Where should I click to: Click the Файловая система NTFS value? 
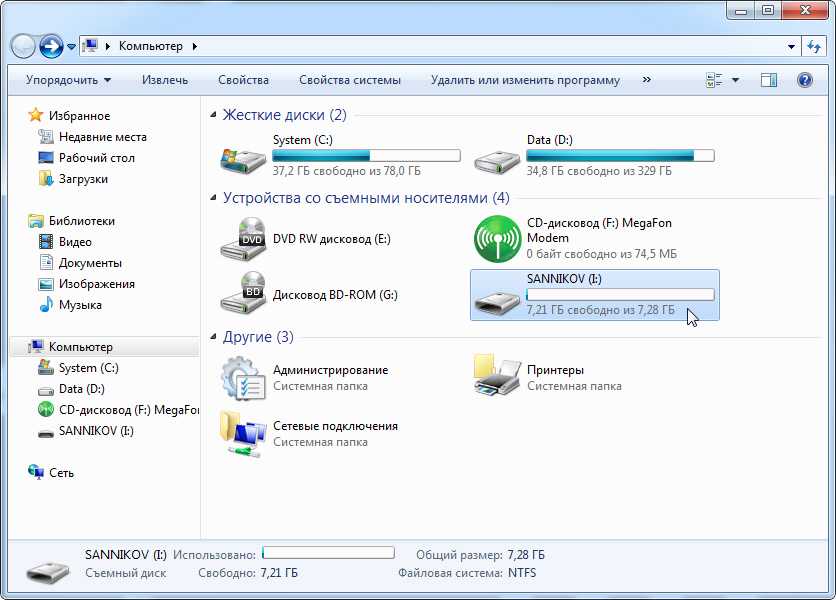[522, 573]
